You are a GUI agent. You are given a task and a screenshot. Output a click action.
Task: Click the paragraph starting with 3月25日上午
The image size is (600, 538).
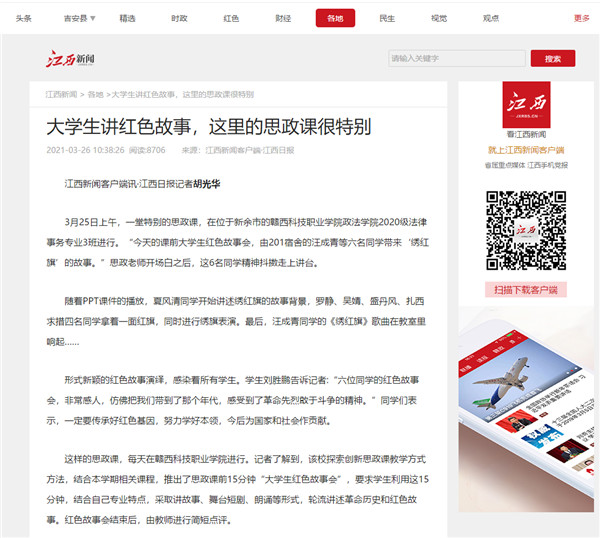tap(238, 243)
